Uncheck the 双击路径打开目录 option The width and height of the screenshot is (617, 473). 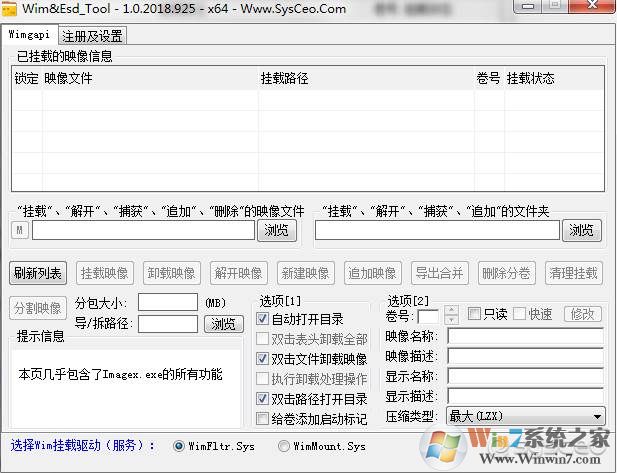[264, 398]
